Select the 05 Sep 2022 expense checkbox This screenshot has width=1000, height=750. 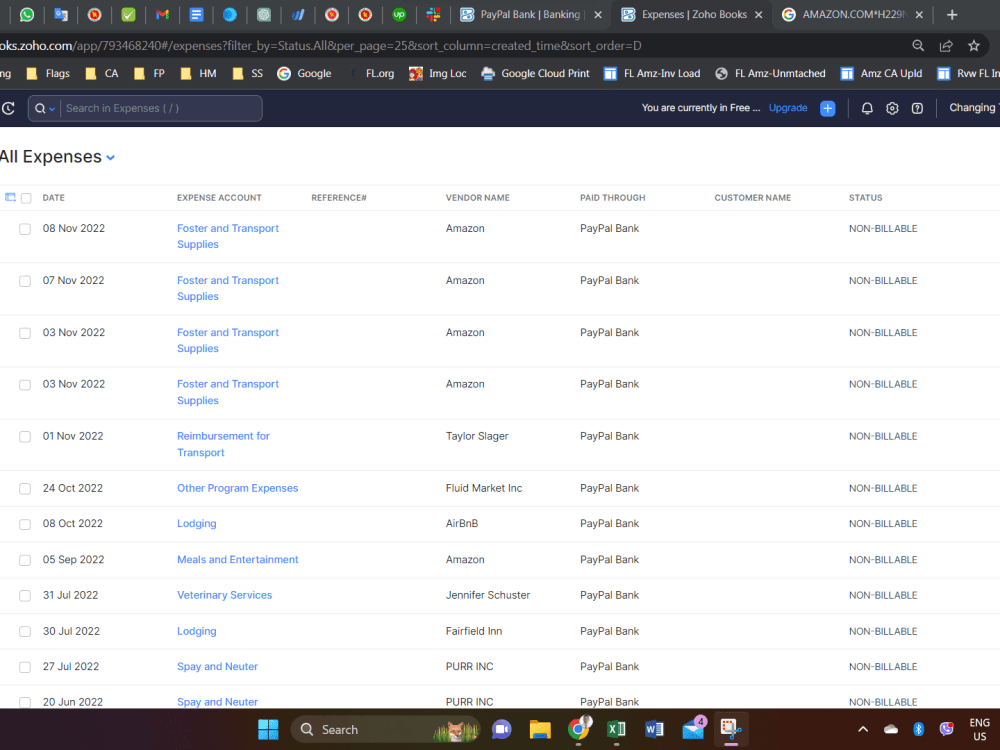[x=25, y=560]
